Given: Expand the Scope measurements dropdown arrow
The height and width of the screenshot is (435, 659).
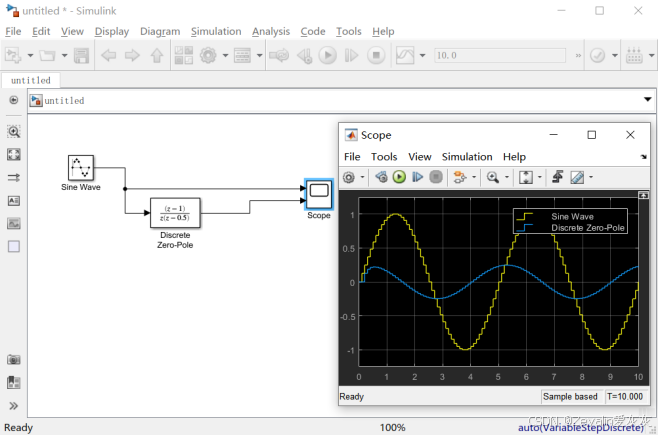Looking at the screenshot, I should pyautogui.click(x=591, y=177).
